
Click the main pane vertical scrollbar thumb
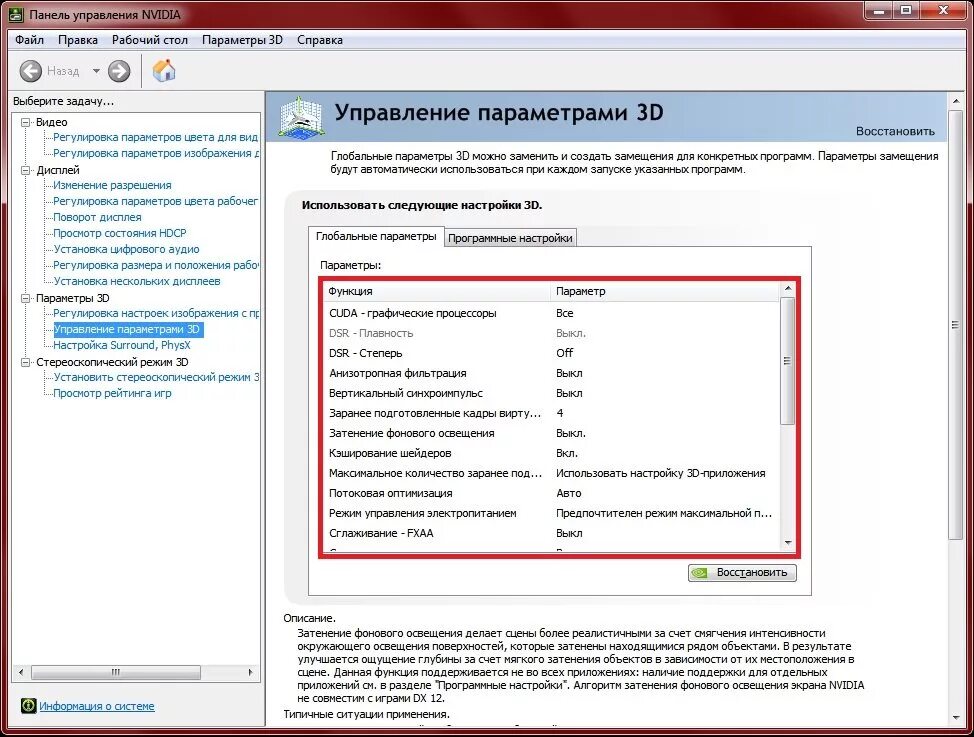pyautogui.click(x=955, y=325)
